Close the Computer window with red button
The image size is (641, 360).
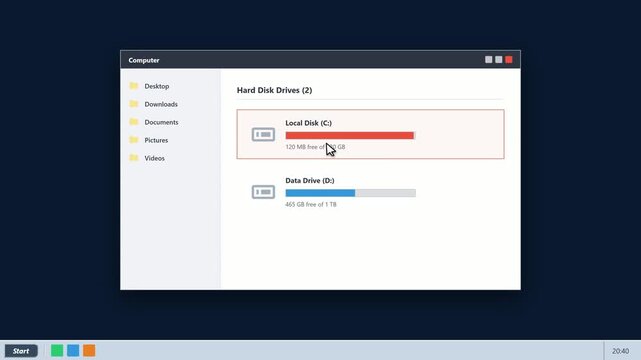point(509,60)
